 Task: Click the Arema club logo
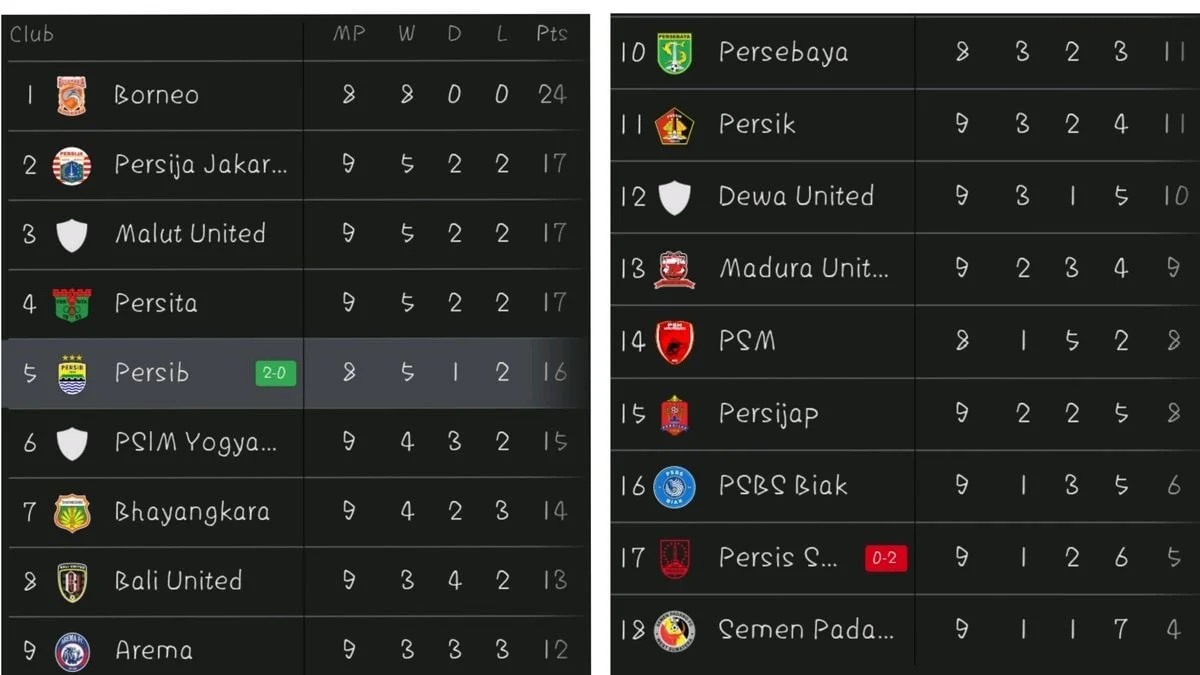71,650
